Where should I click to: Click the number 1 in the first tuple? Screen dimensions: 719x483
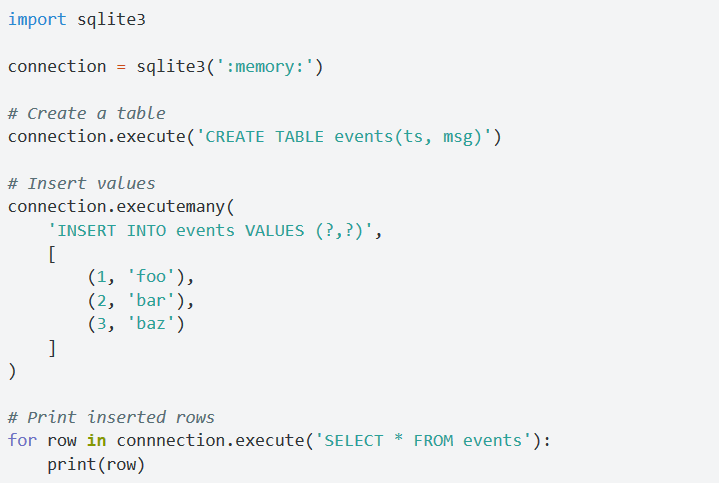(x=102, y=277)
